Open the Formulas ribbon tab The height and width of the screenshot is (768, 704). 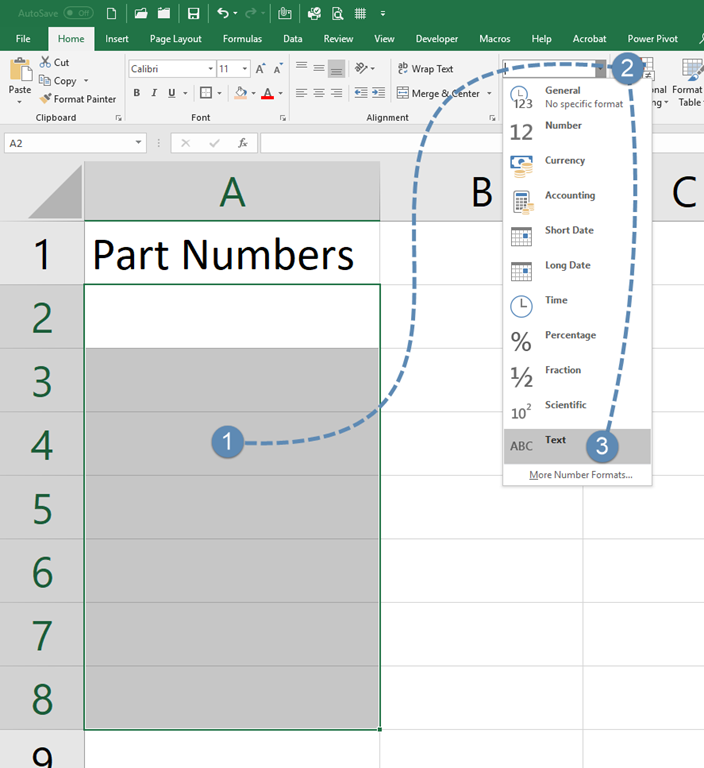[x=242, y=39]
